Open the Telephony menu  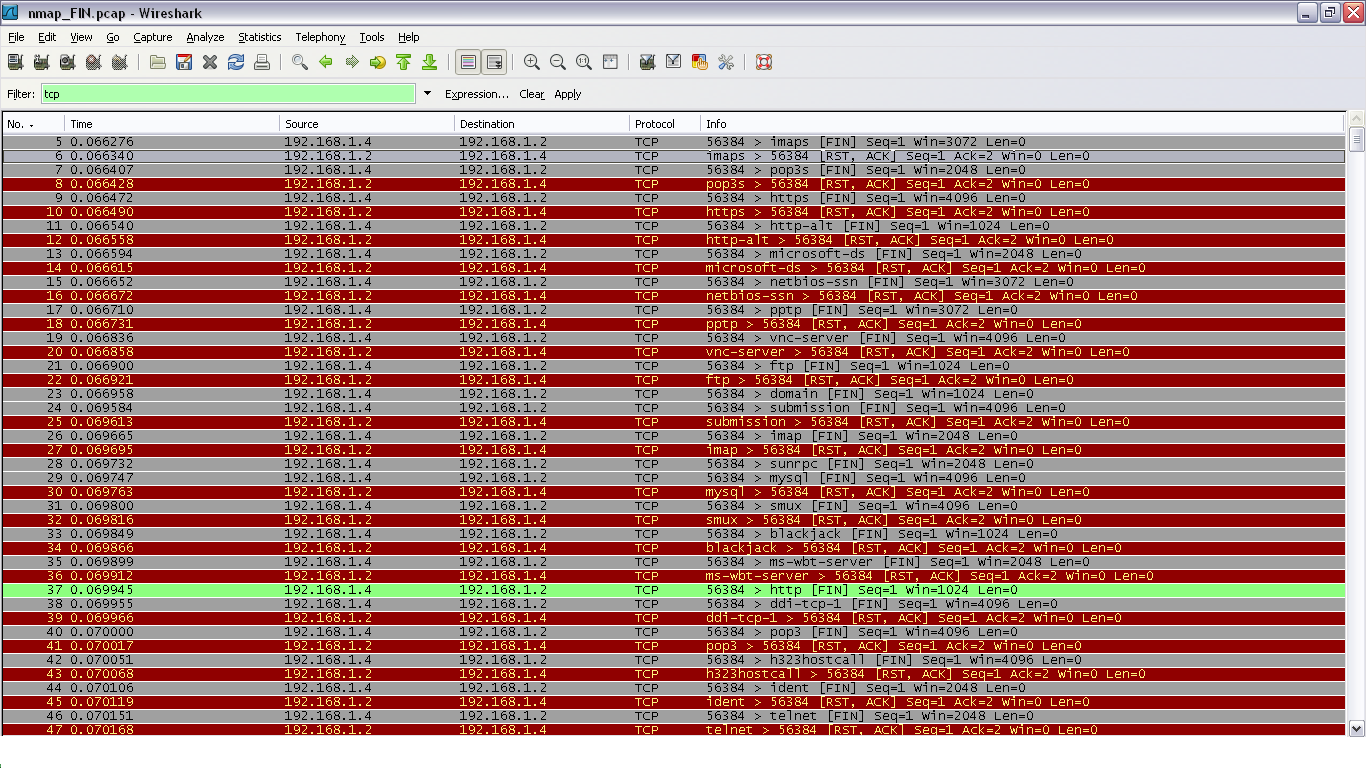point(320,37)
